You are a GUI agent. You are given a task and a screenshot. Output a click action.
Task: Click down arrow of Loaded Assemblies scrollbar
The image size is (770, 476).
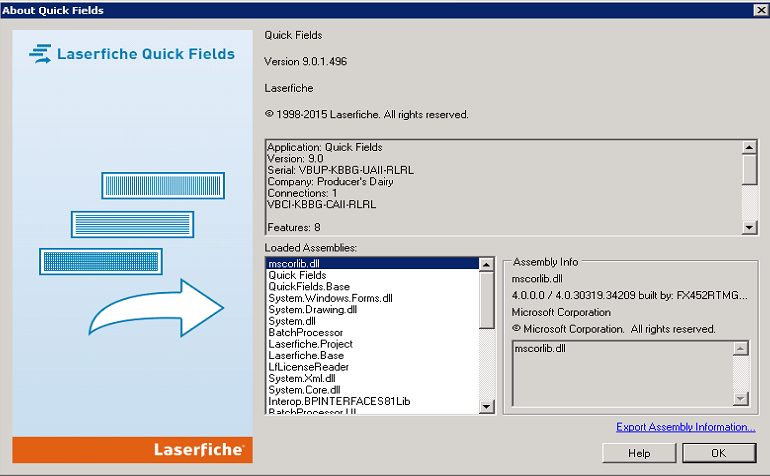(486, 406)
